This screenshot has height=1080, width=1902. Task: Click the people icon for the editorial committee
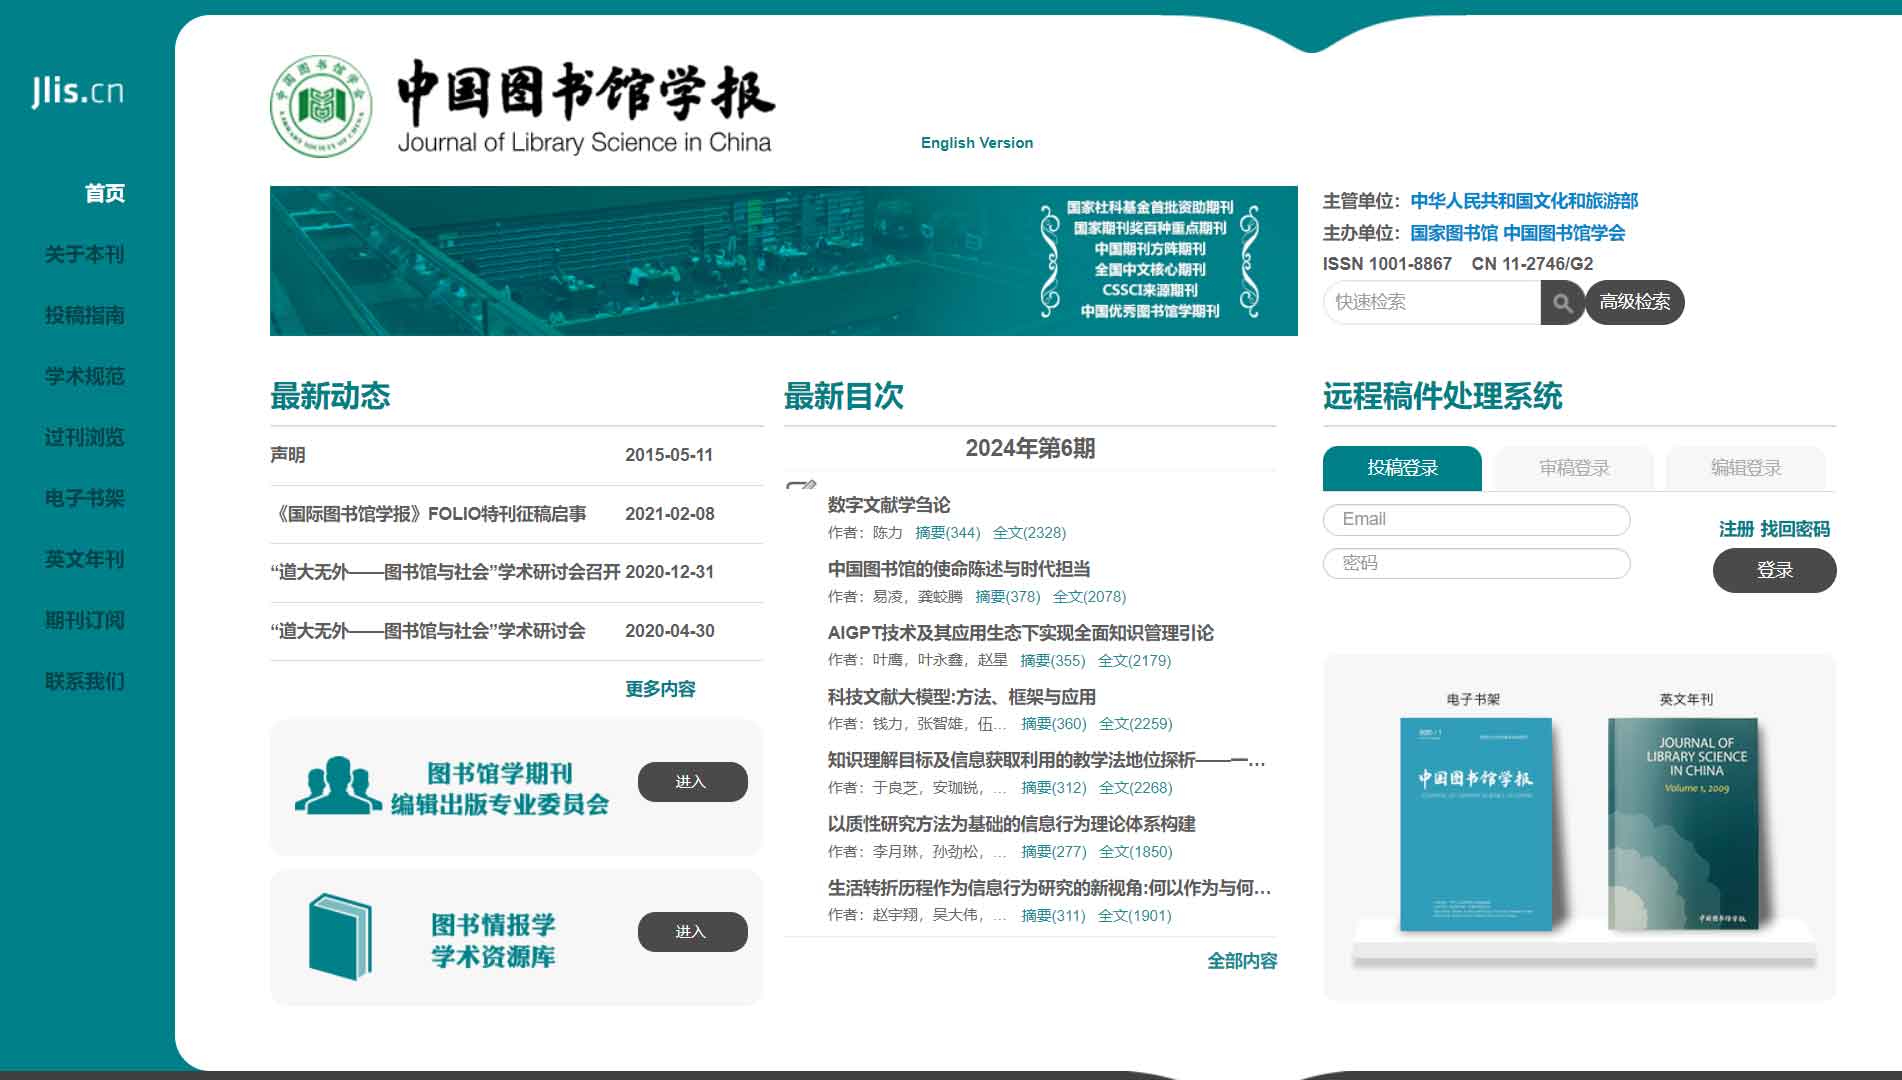coord(338,785)
